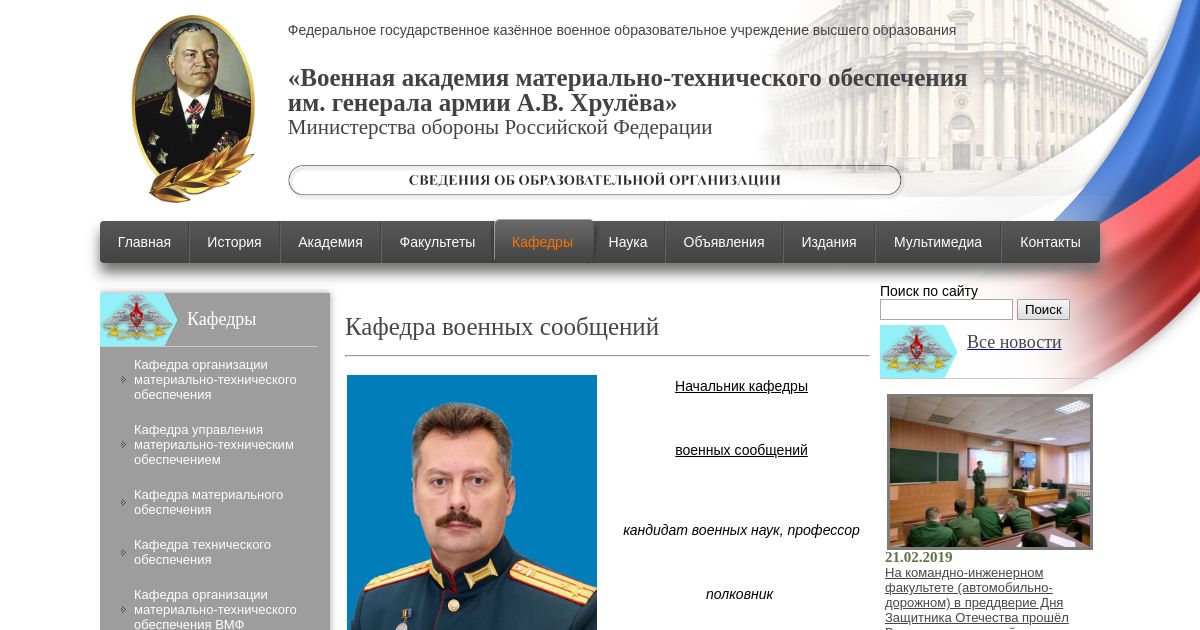This screenshot has width=1200, height=630.
Task: Click the Сведения об образовательной организации banner
Action: [595, 180]
